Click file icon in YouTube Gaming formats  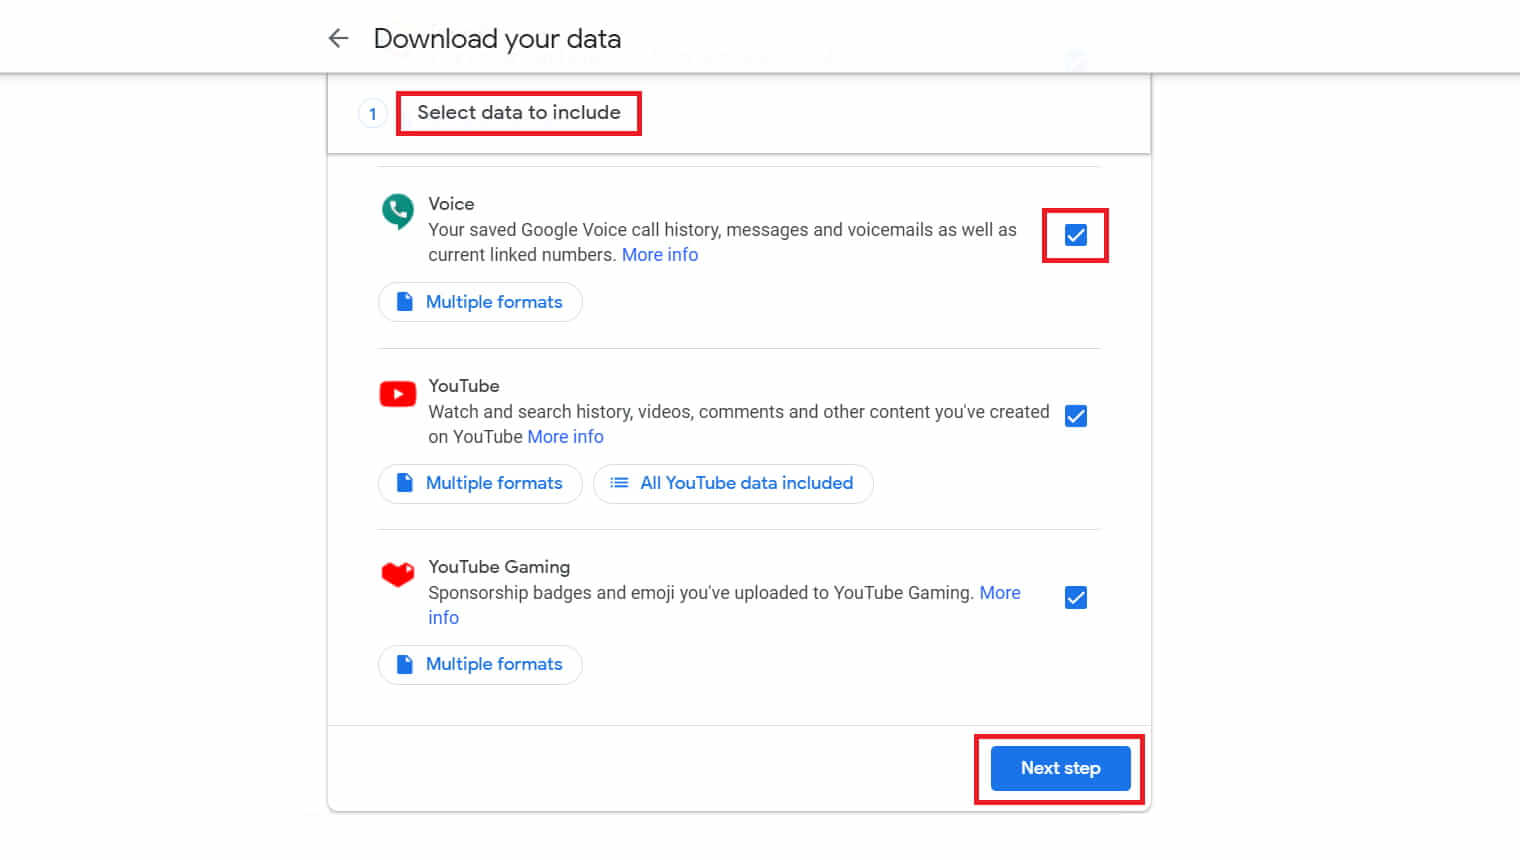click(405, 664)
